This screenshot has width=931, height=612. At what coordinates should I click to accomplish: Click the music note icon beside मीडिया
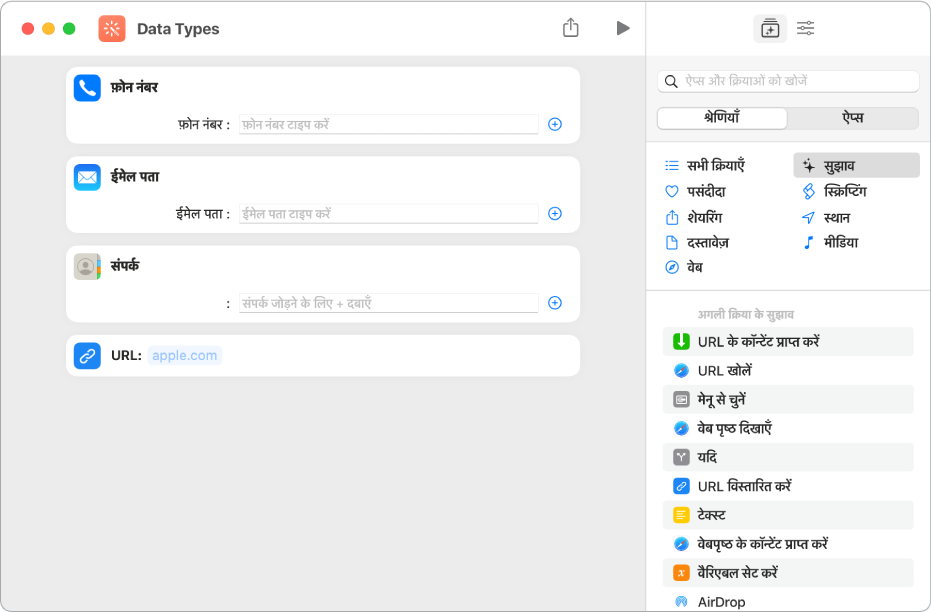click(808, 242)
